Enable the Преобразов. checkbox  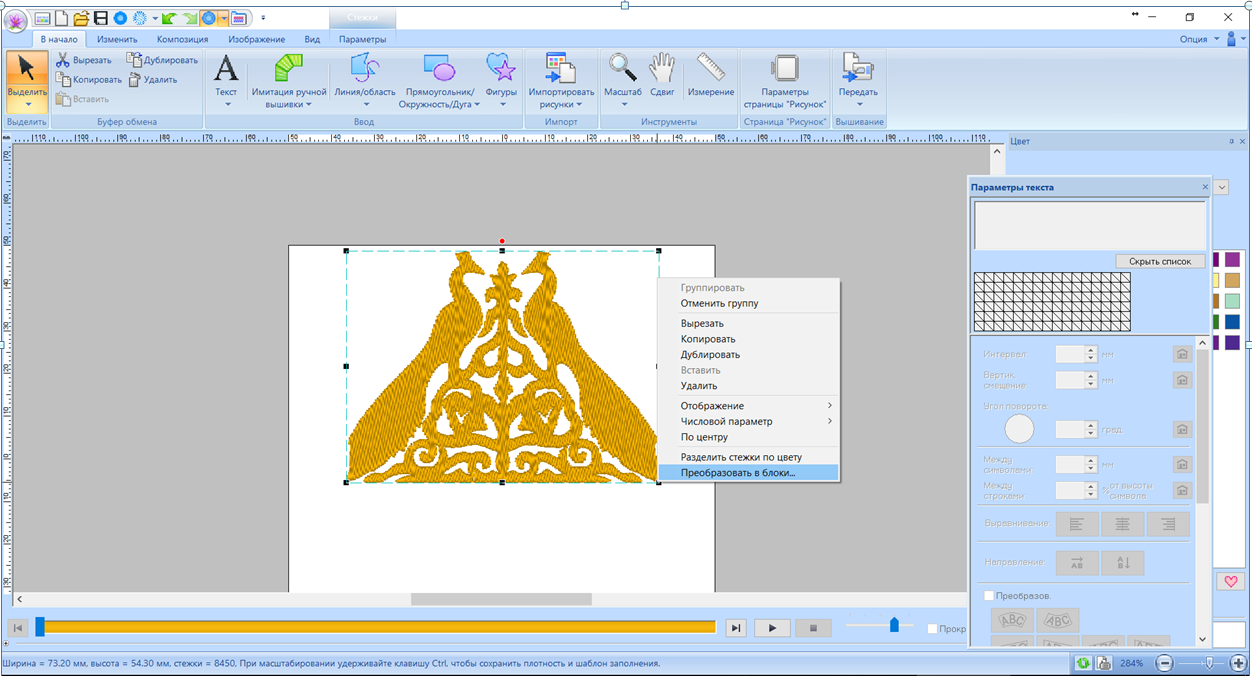[989, 596]
